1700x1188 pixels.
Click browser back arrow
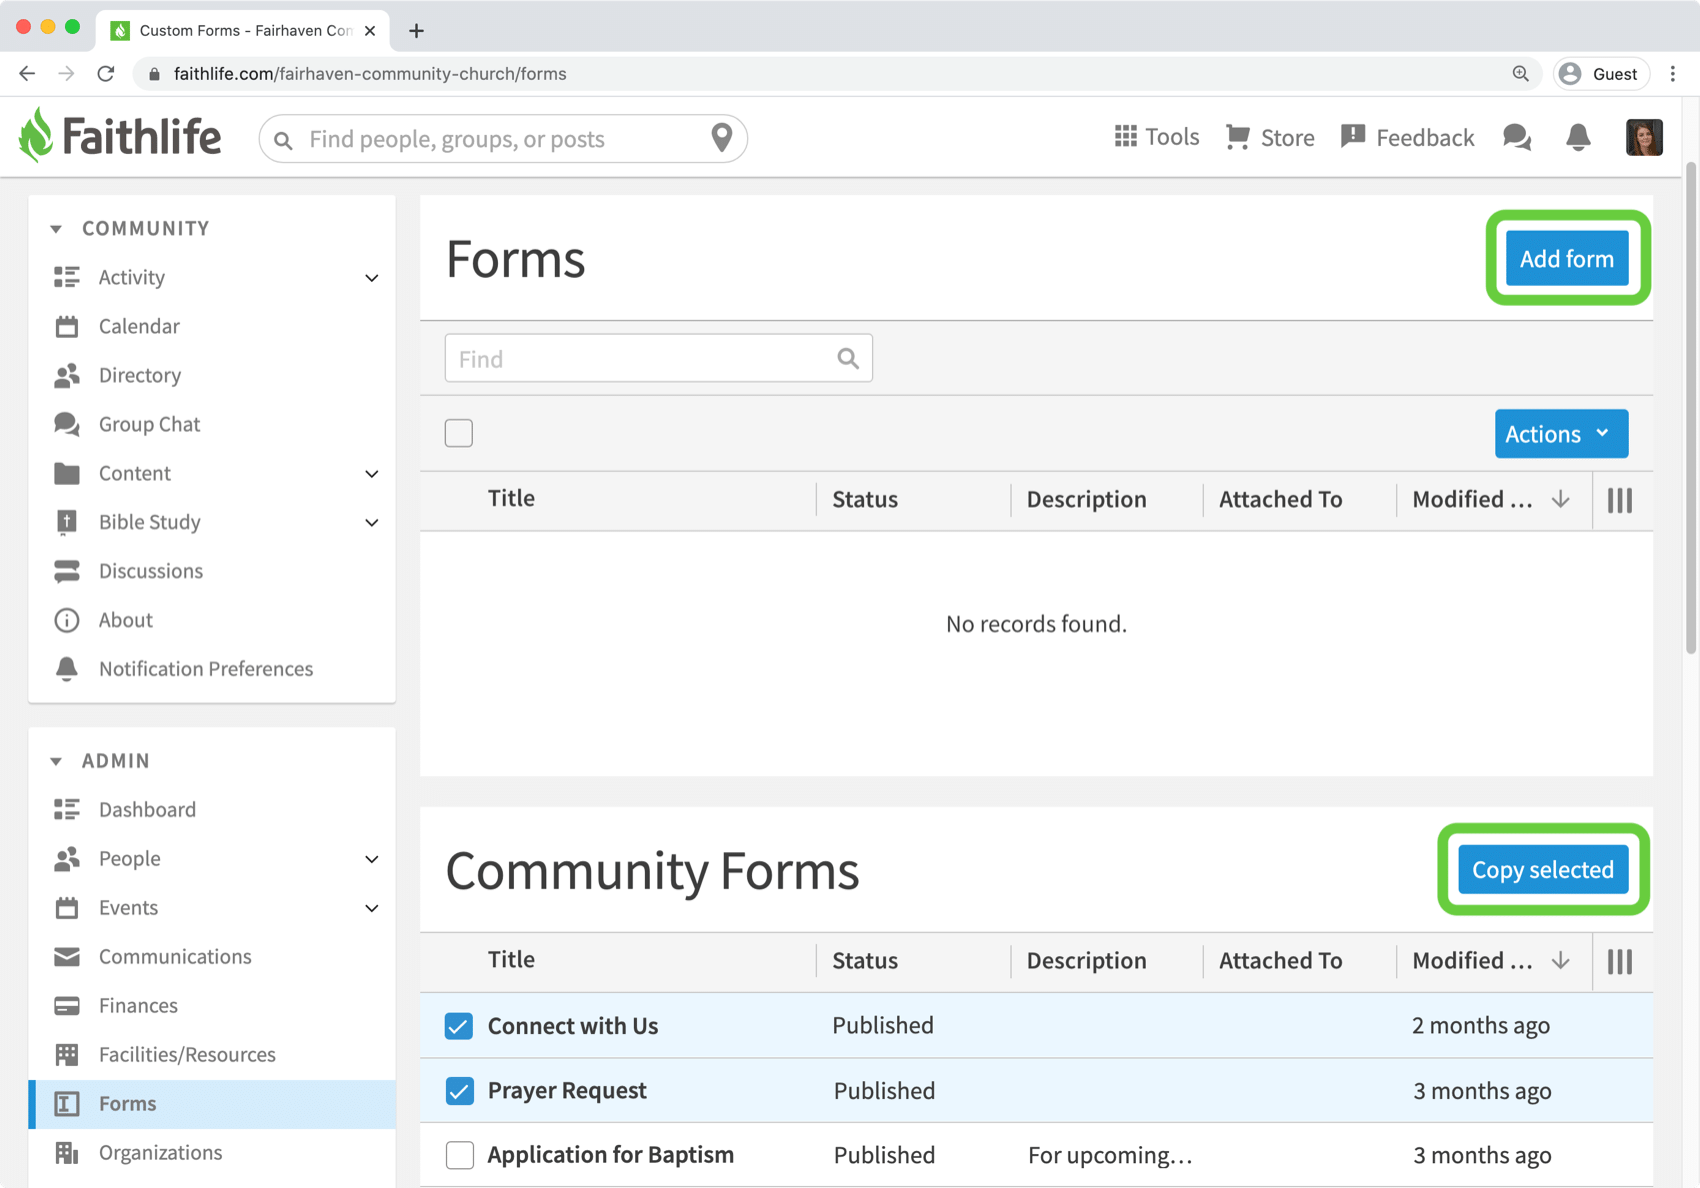tap(27, 74)
